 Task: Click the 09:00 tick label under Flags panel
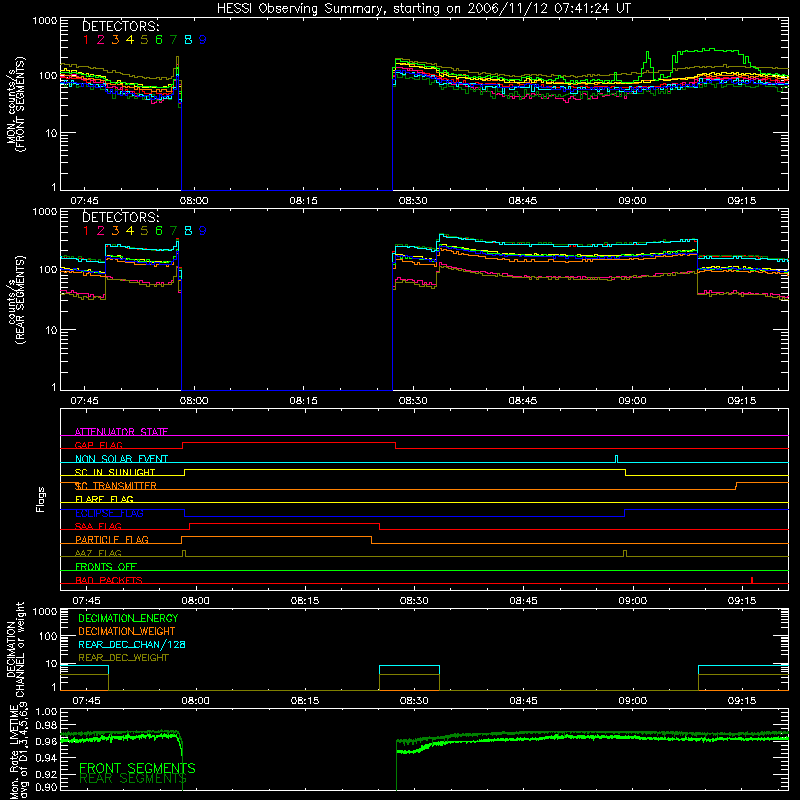pos(633,601)
